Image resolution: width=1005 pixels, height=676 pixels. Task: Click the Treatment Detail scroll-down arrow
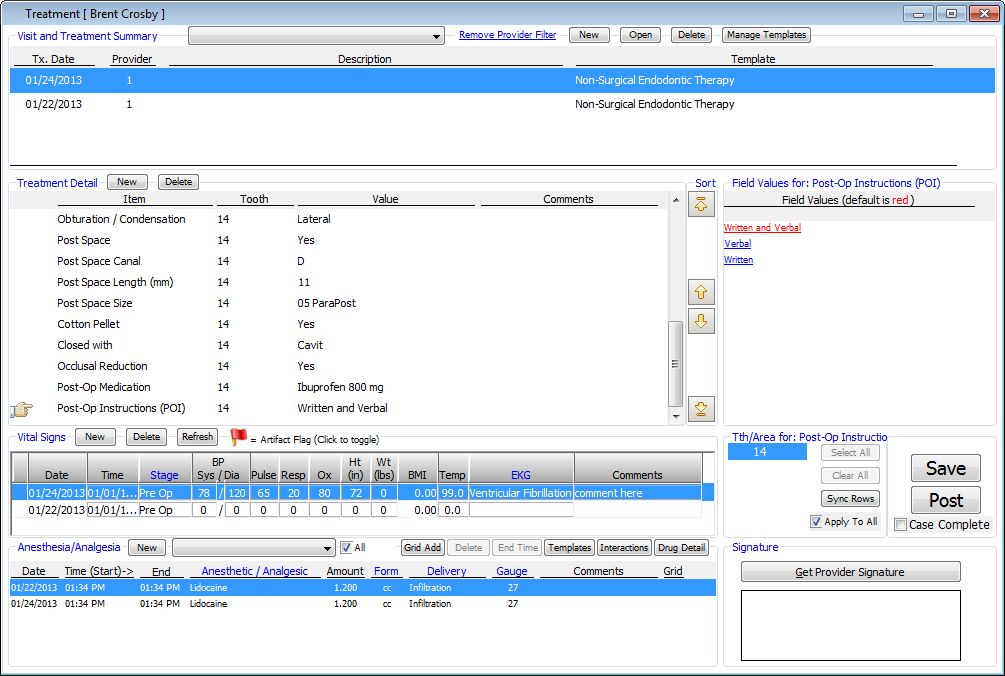[676, 414]
